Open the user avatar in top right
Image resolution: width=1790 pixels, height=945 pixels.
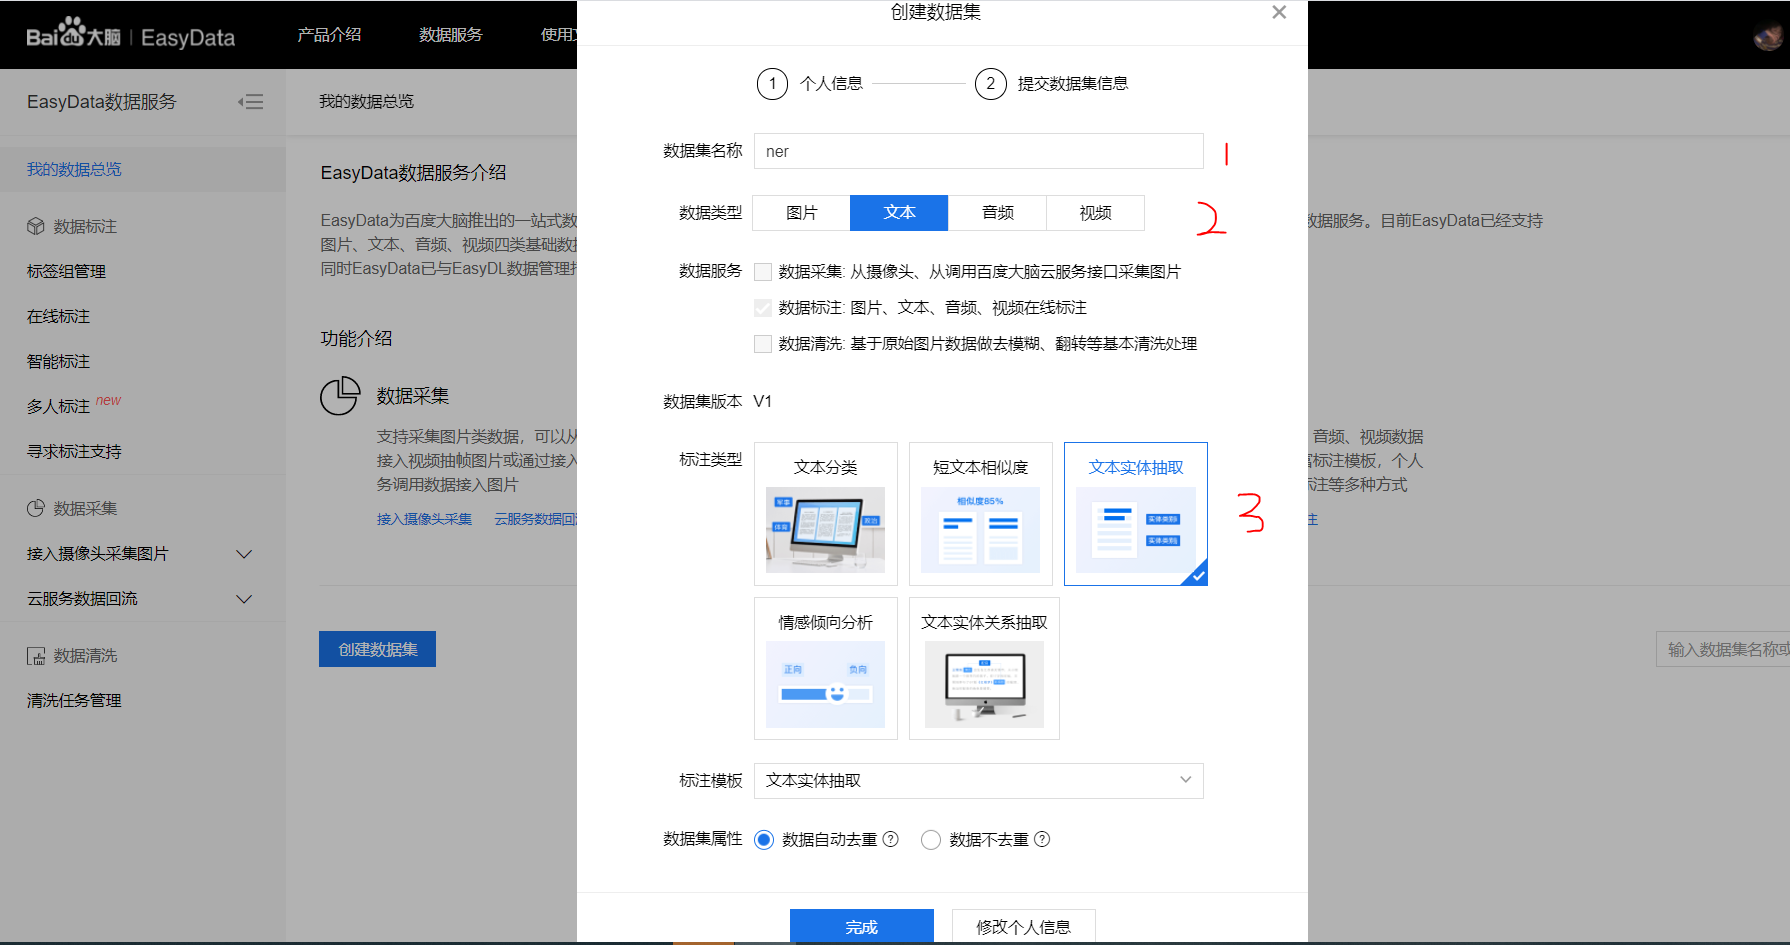(1767, 37)
